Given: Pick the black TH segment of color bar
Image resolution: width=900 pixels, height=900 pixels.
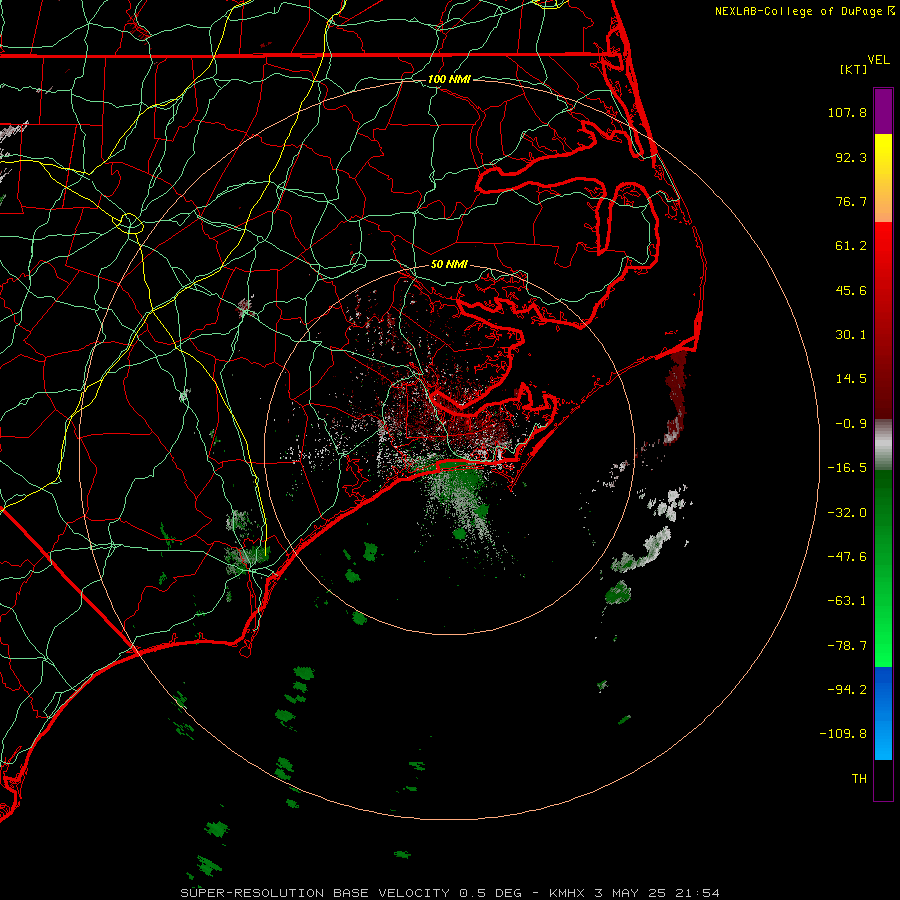Looking at the screenshot, I should click(883, 779).
